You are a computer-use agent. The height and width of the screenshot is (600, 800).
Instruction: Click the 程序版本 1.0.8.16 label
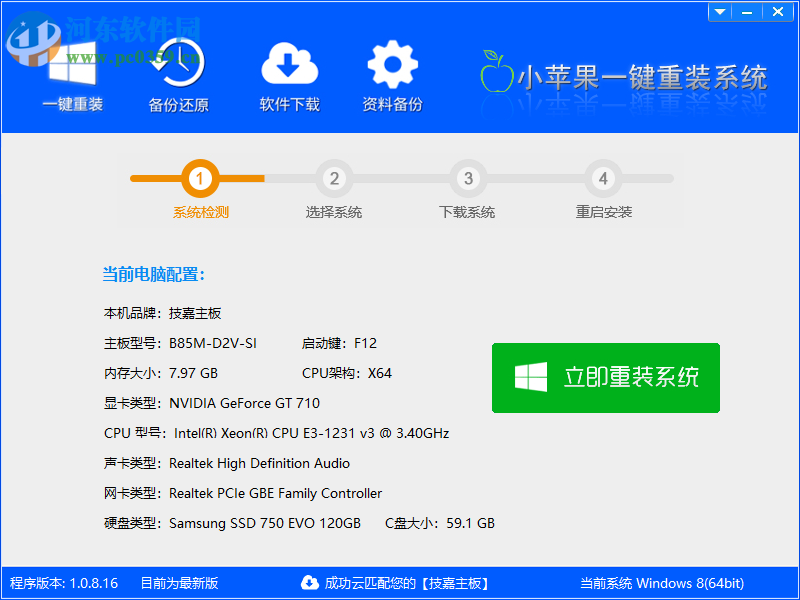point(63,583)
